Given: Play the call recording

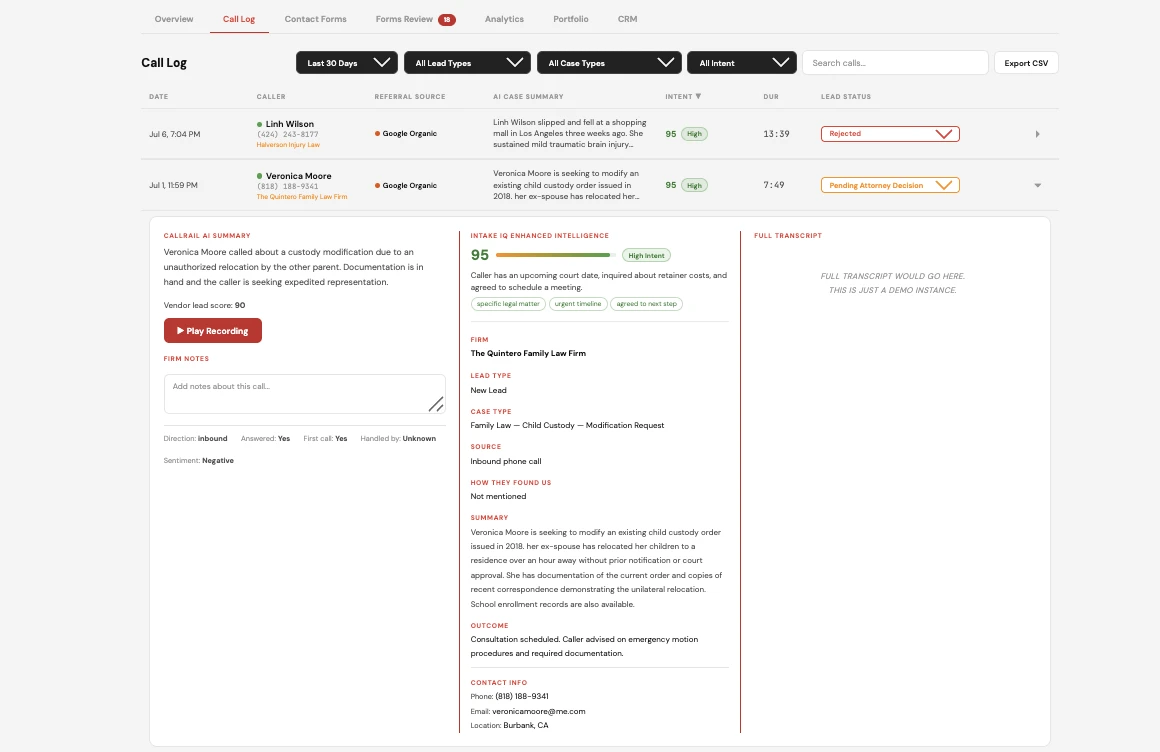Looking at the screenshot, I should pos(213,331).
